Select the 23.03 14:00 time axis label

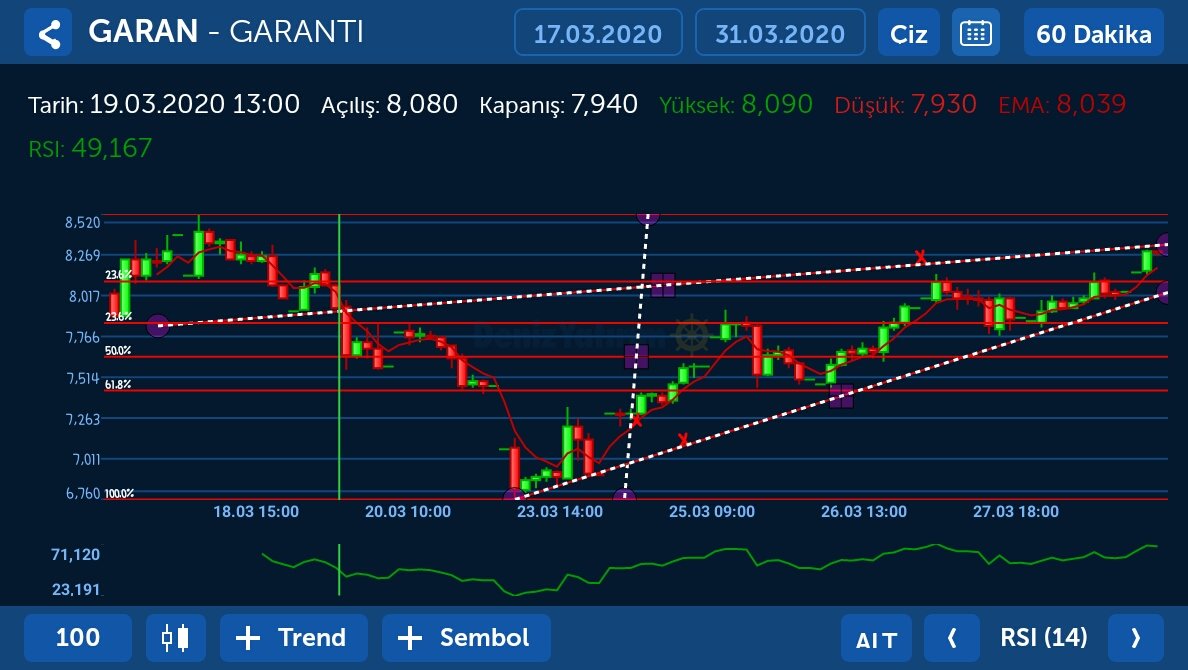coord(560,512)
